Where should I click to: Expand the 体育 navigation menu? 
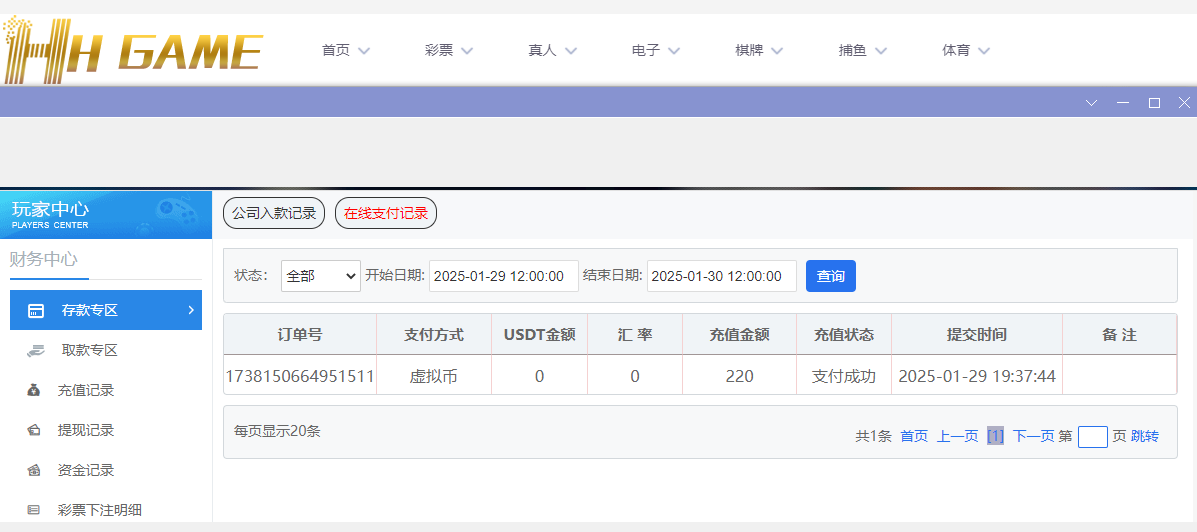click(966, 50)
